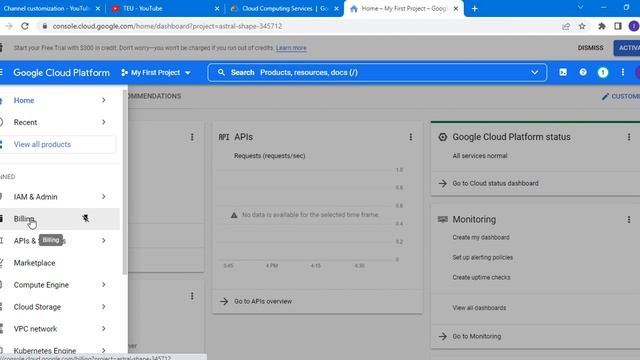Click Create my dashboard link

481,238
